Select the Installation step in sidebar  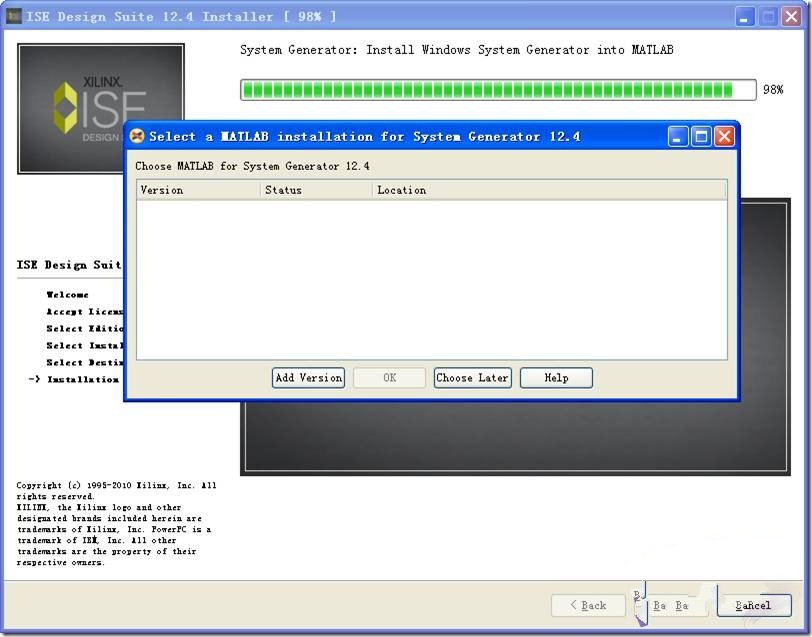coord(83,380)
